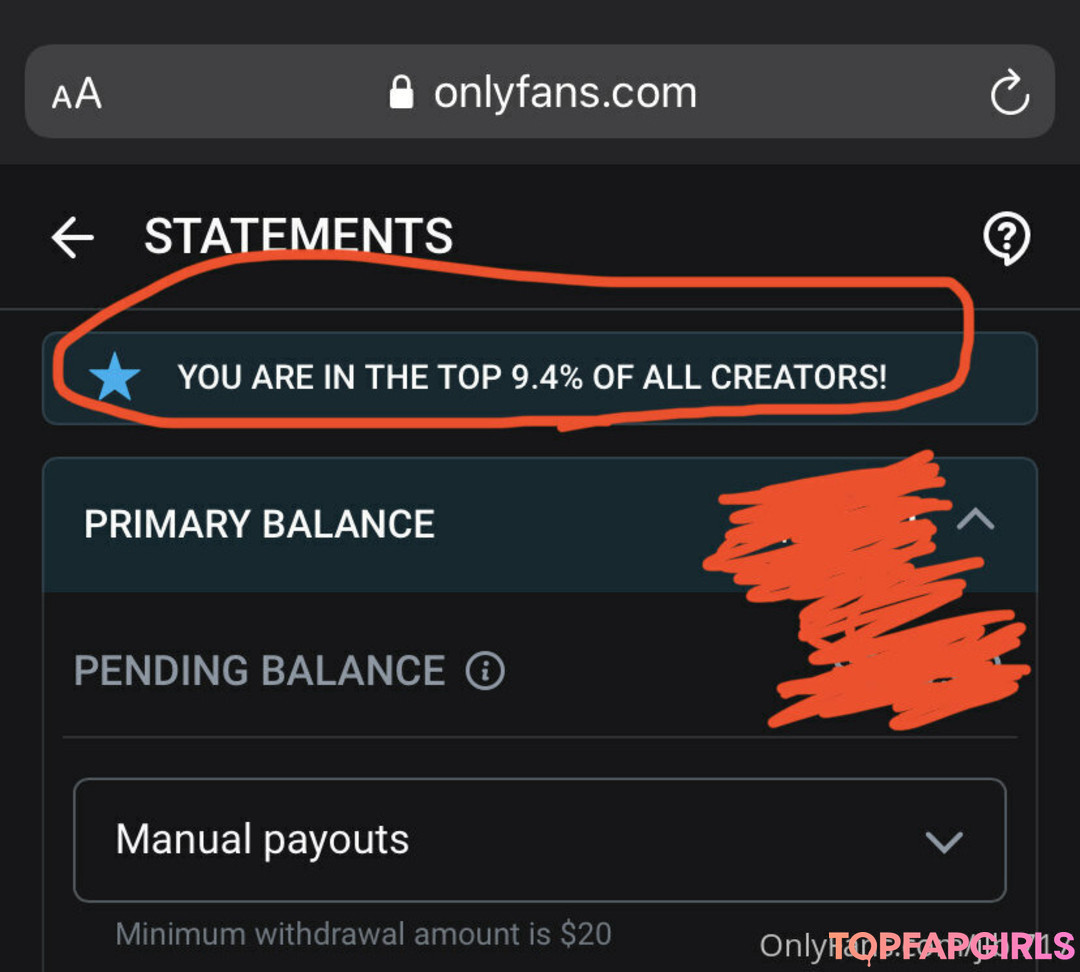The width and height of the screenshot is (1080, 972).
Task: Select the Primary Balance header label
Action: tap(259, 524)
